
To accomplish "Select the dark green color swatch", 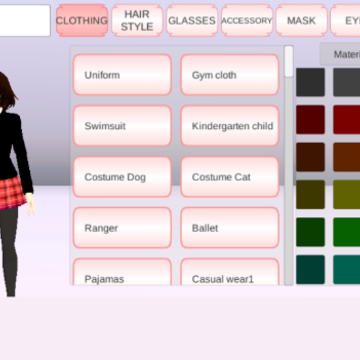I will coord(310,232).
